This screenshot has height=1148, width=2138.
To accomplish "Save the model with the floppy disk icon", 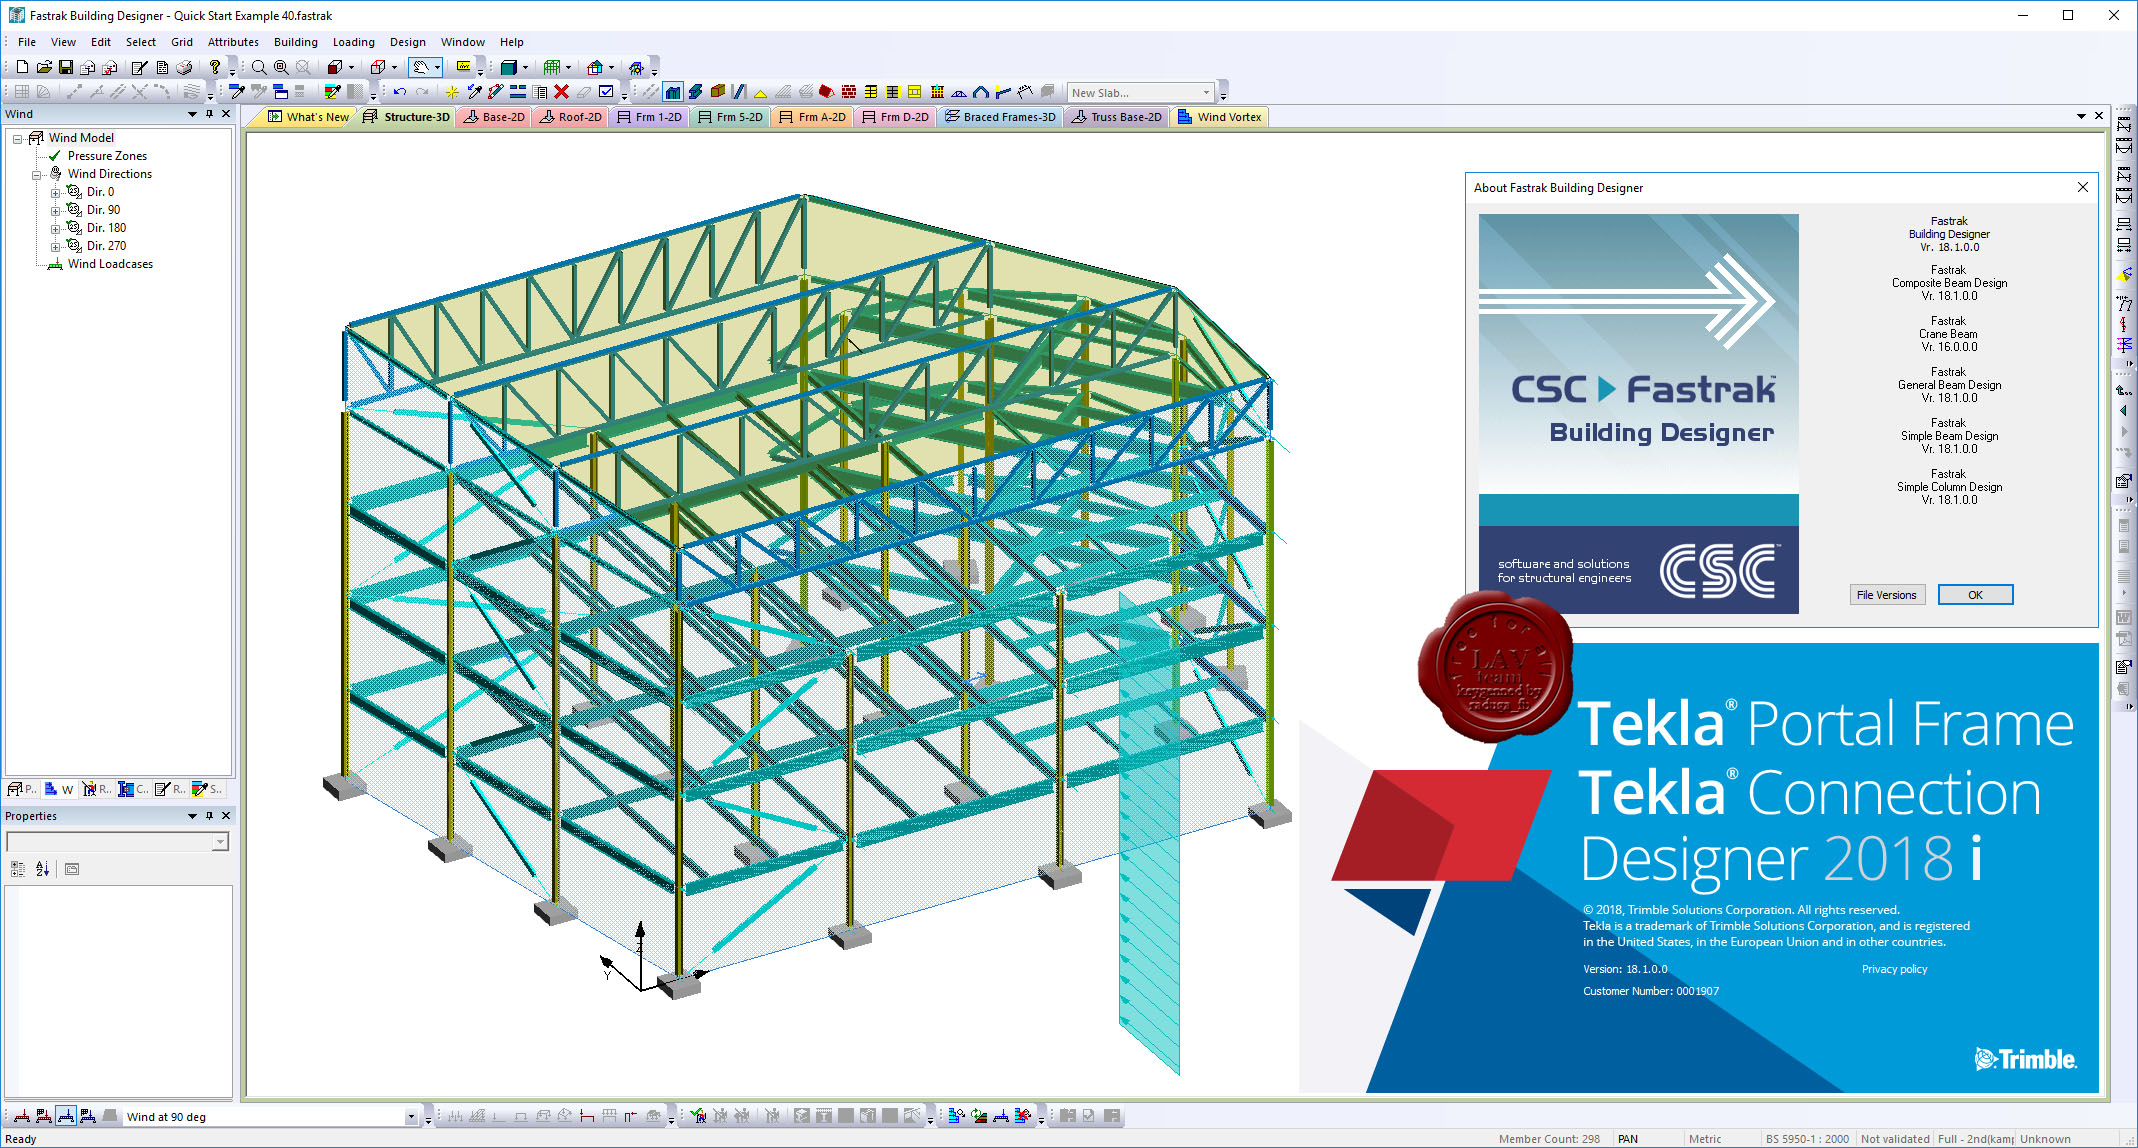I will coord(66,67).
